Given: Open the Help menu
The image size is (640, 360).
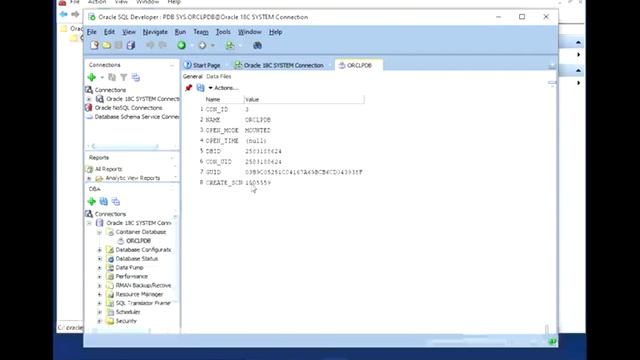Looking at the screenshot, I should pyautogui.click(x=276, y=32).
